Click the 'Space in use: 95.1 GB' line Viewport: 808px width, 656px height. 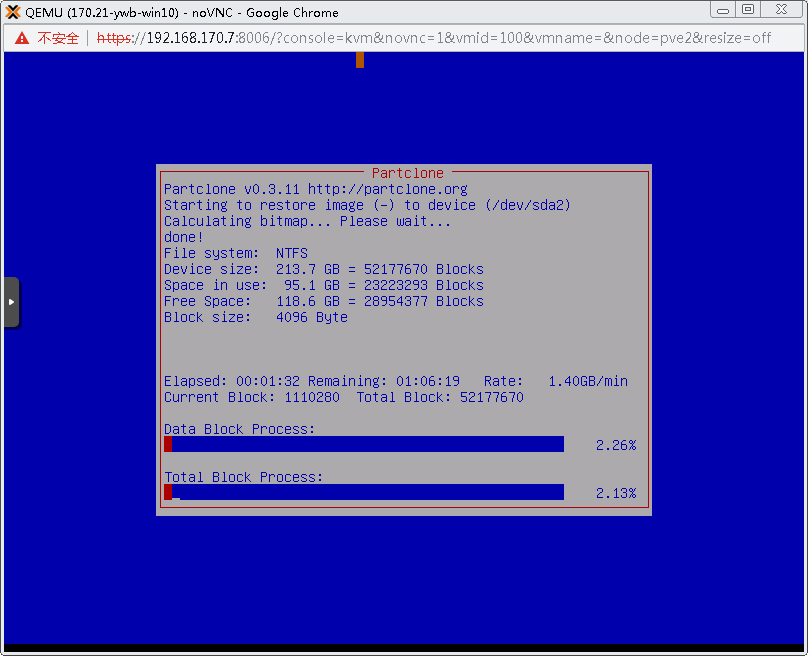324,285
